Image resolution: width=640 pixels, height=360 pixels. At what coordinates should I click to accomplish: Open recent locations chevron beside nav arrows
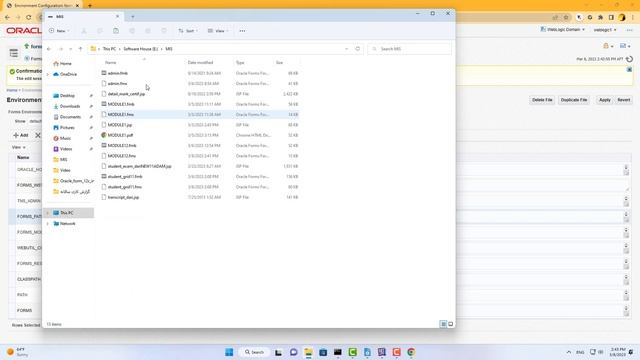71,49
